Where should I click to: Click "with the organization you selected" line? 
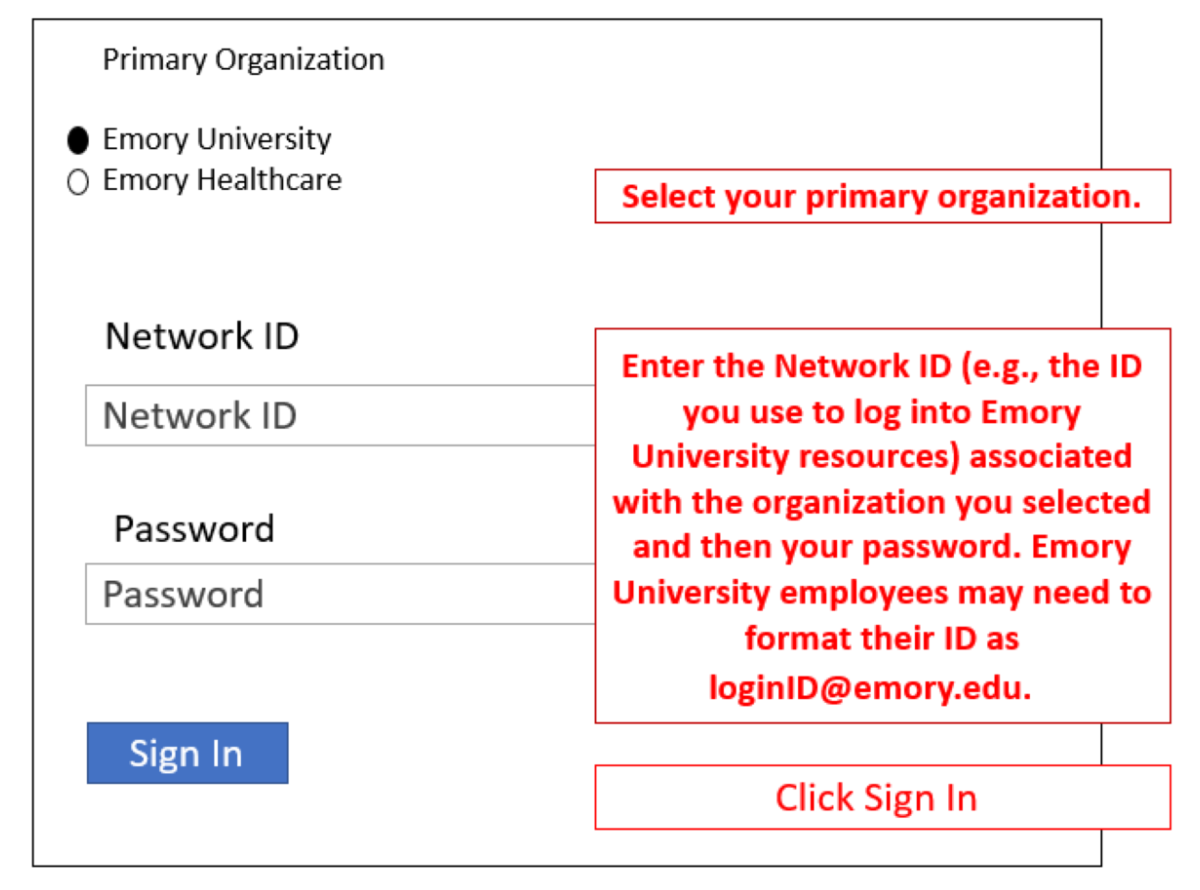point(881,502)
